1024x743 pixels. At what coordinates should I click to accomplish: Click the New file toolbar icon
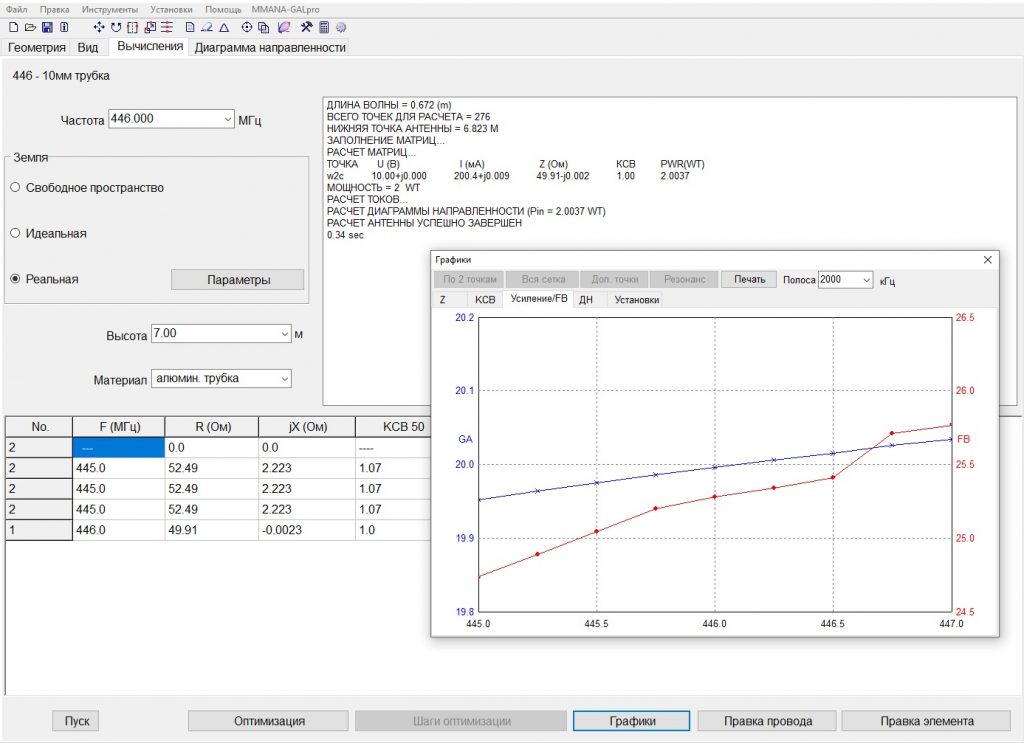(14, 27)
